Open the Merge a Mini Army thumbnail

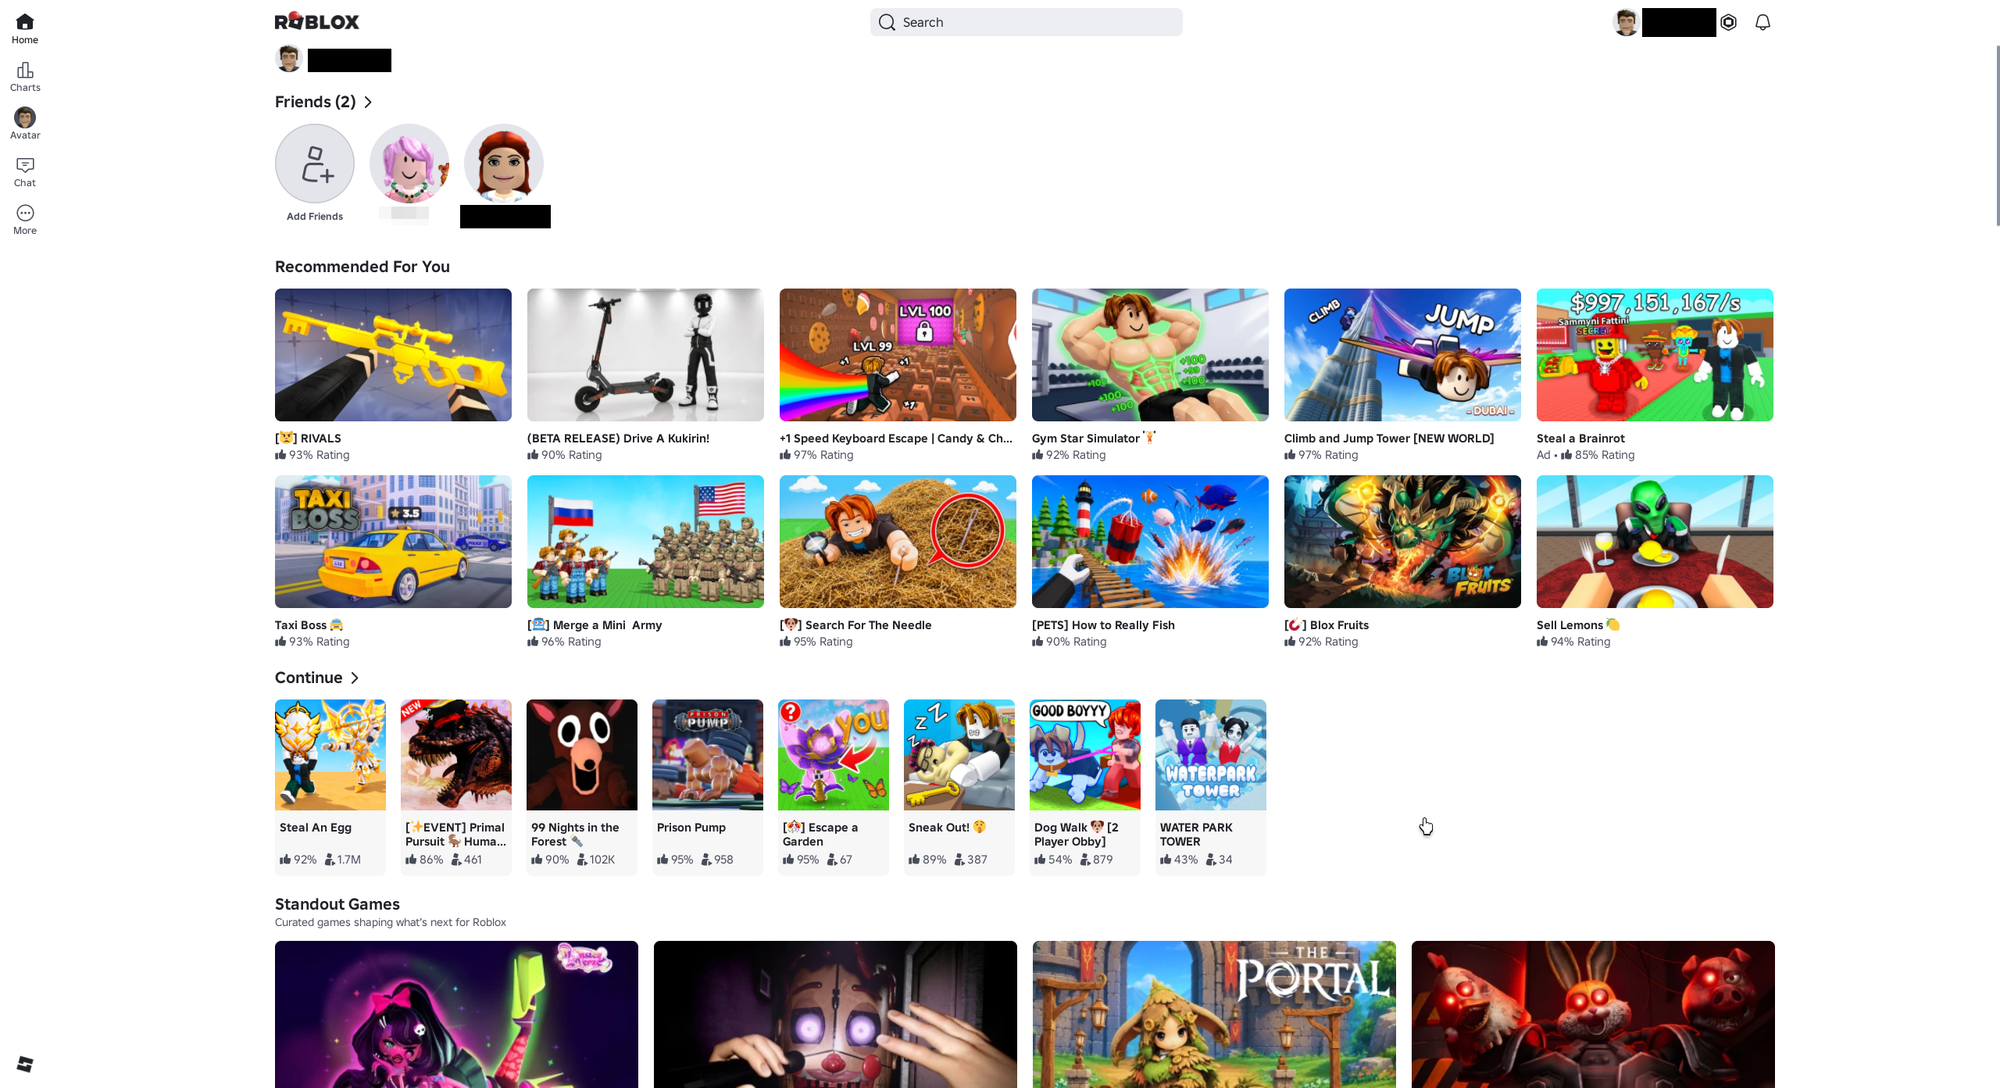(x=645, y=541)
